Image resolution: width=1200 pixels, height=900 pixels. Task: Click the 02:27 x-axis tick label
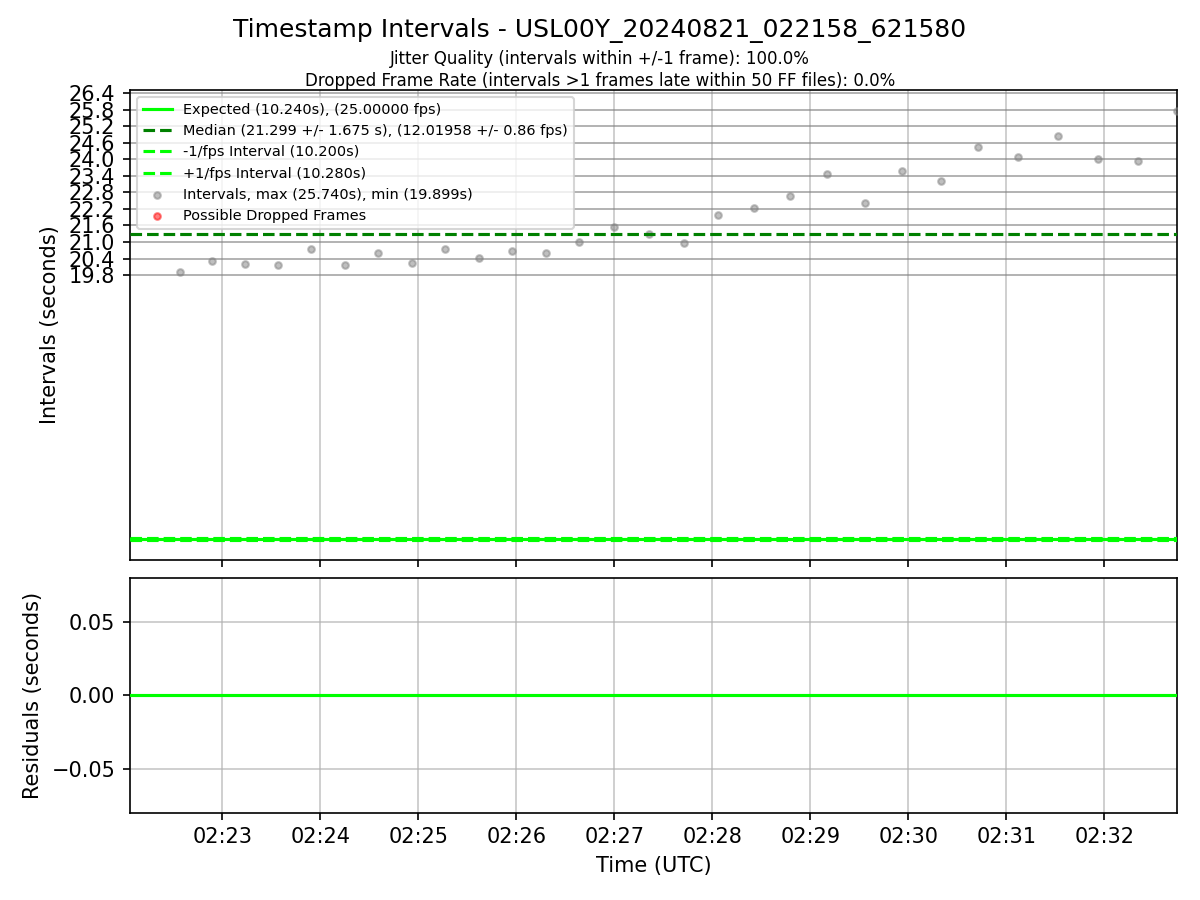point(614,836)
